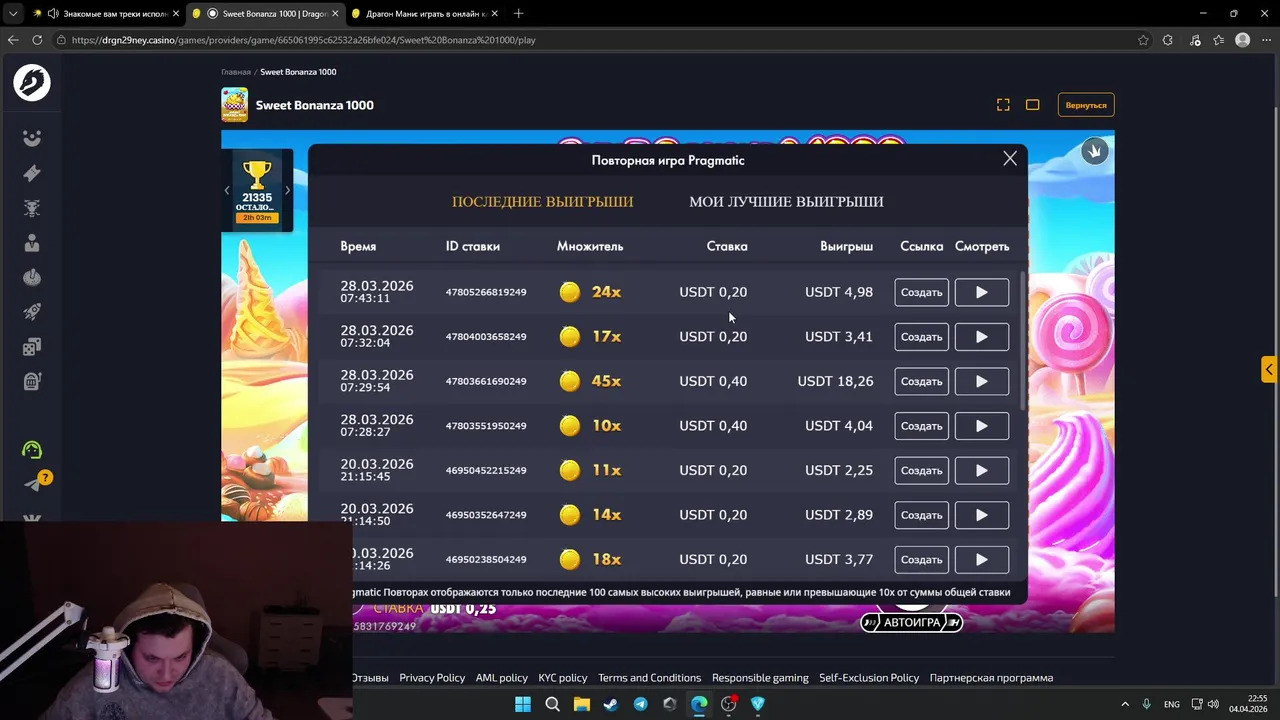The height and width of the screenshot is (720, 1280).
Task: Switch to the Драгон Мани browser tab
Action: coord(425,14)
